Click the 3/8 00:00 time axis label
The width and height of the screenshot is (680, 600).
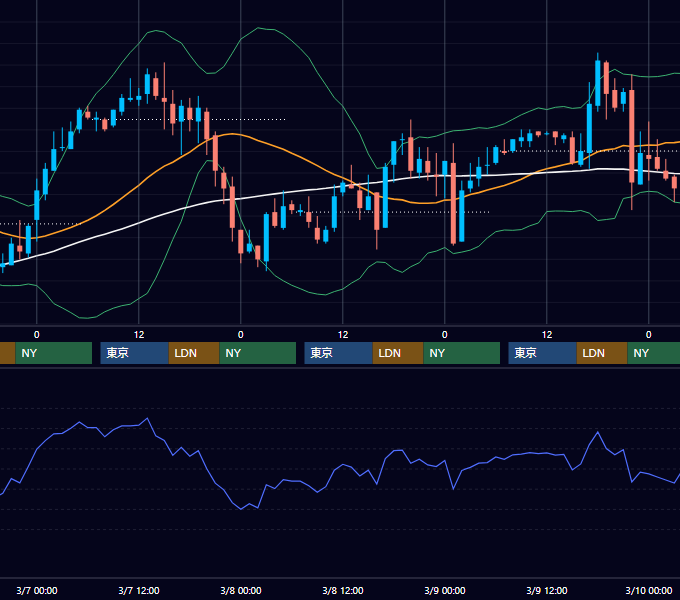(241, 590)
